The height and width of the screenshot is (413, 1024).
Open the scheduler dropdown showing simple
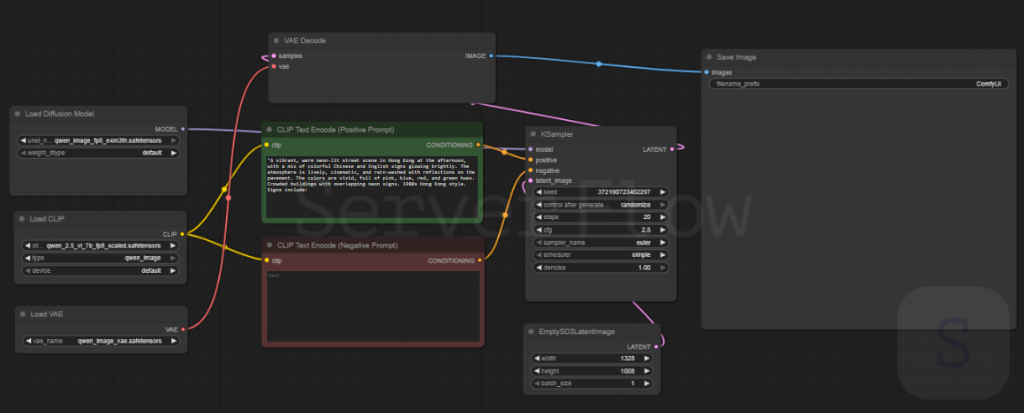click(x=601, y=255)
